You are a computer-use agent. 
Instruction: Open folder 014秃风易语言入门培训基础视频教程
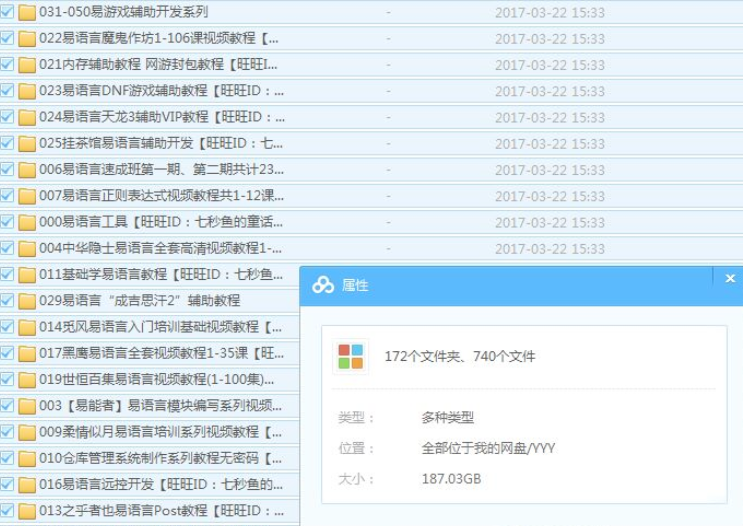(x=160, y=327)
